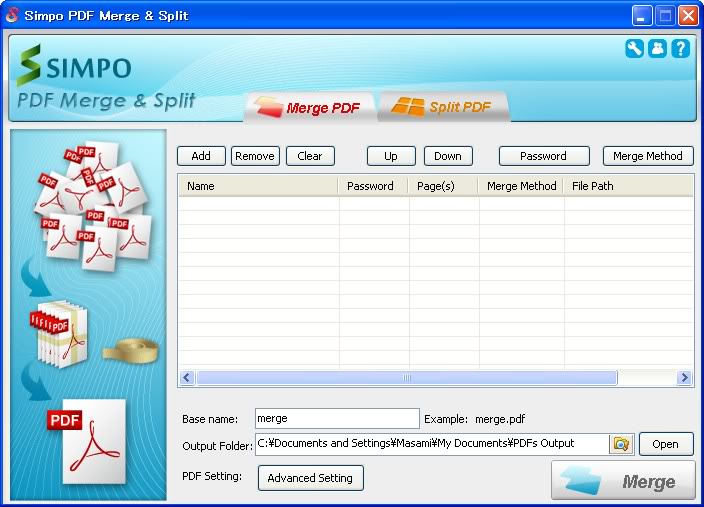The width and height of the screenshot is (704, 507).
Task: Click the large PDF document icon
Action: [88, 438]
